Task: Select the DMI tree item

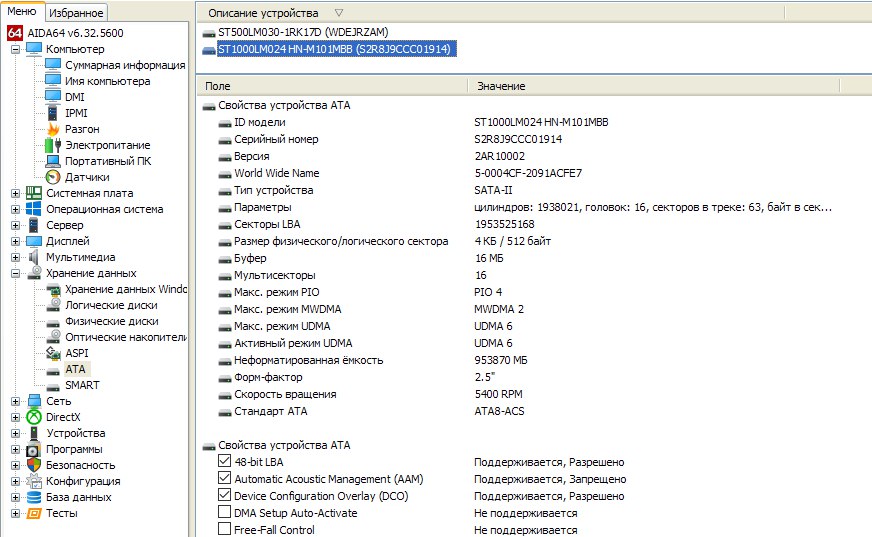Action: coord(75,97)
